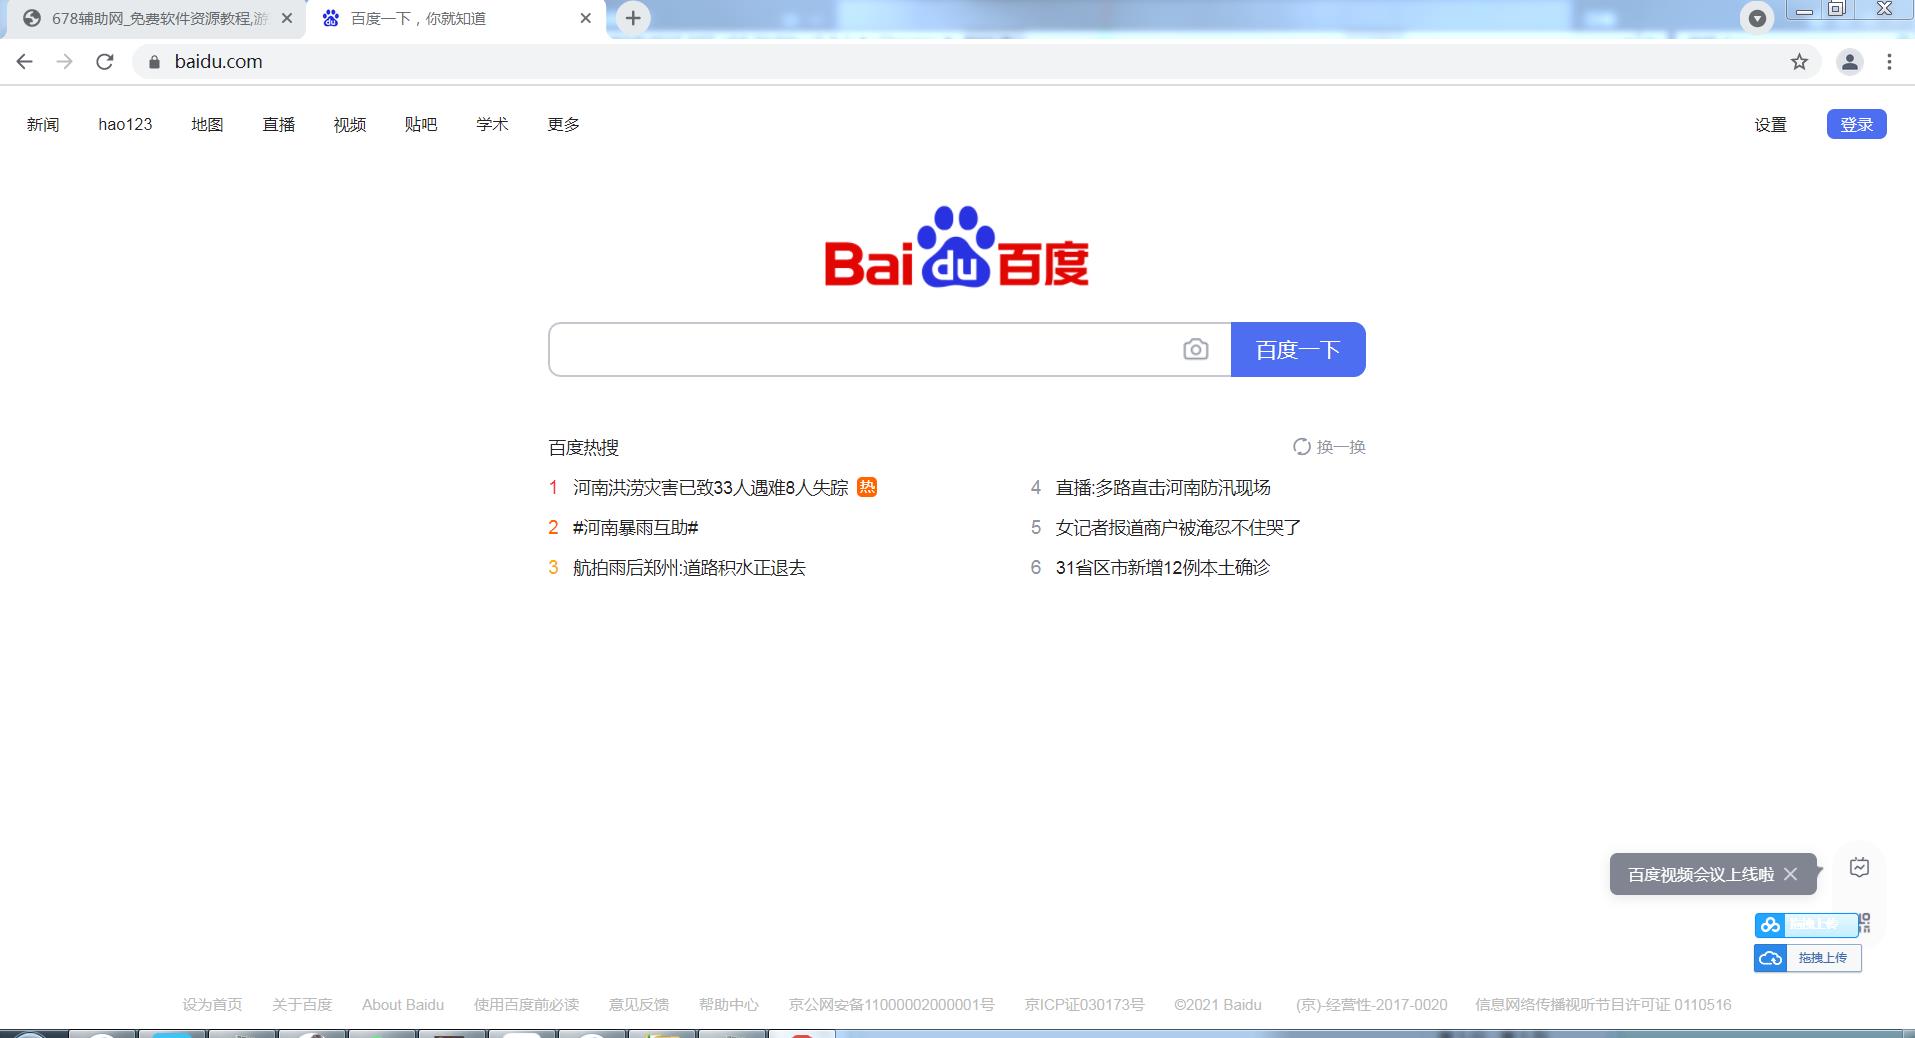Expand the 更多 menu
This screenshot has width=1915, height=1038.
pyautogui.click(x=564, y=124)
